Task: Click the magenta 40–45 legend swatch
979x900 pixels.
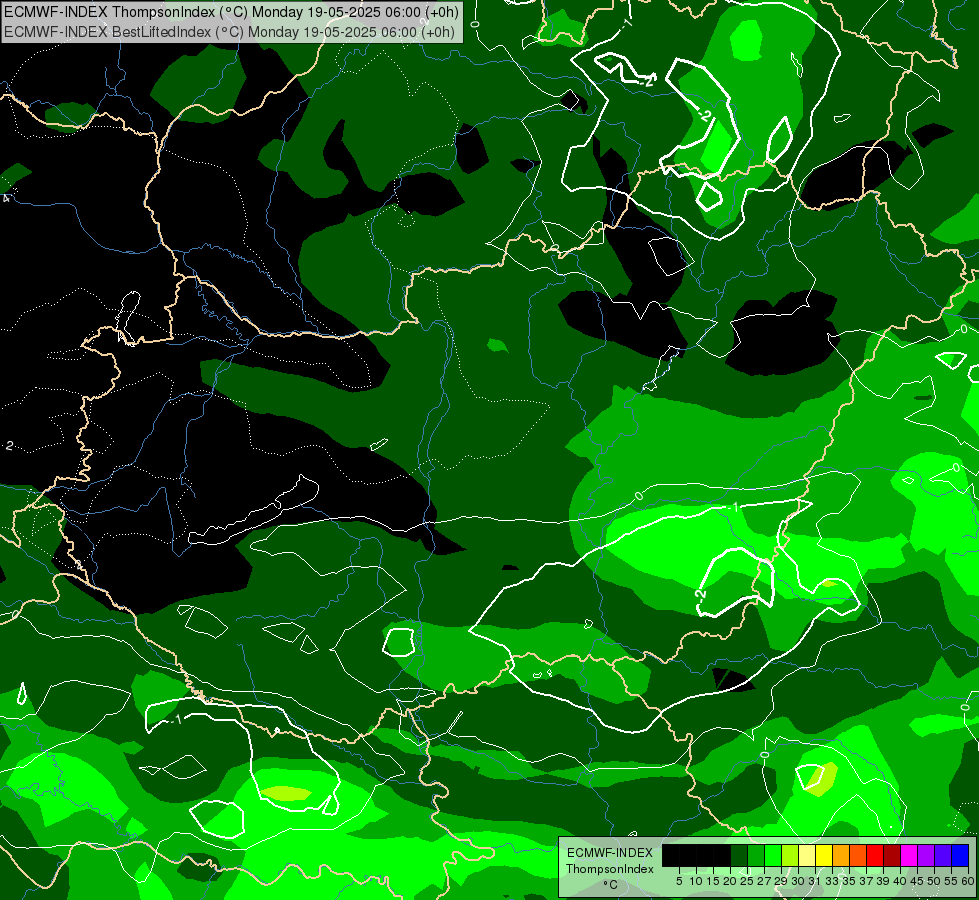Action: point(909,855)
